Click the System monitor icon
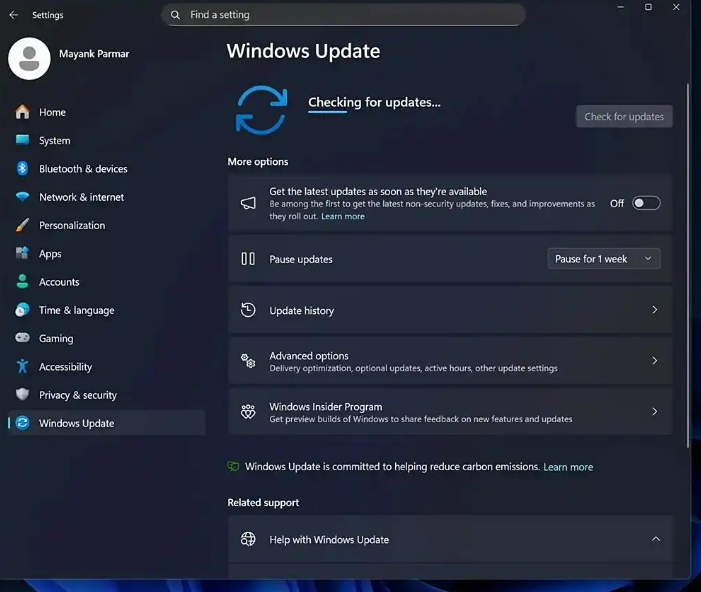 (22, 140)
